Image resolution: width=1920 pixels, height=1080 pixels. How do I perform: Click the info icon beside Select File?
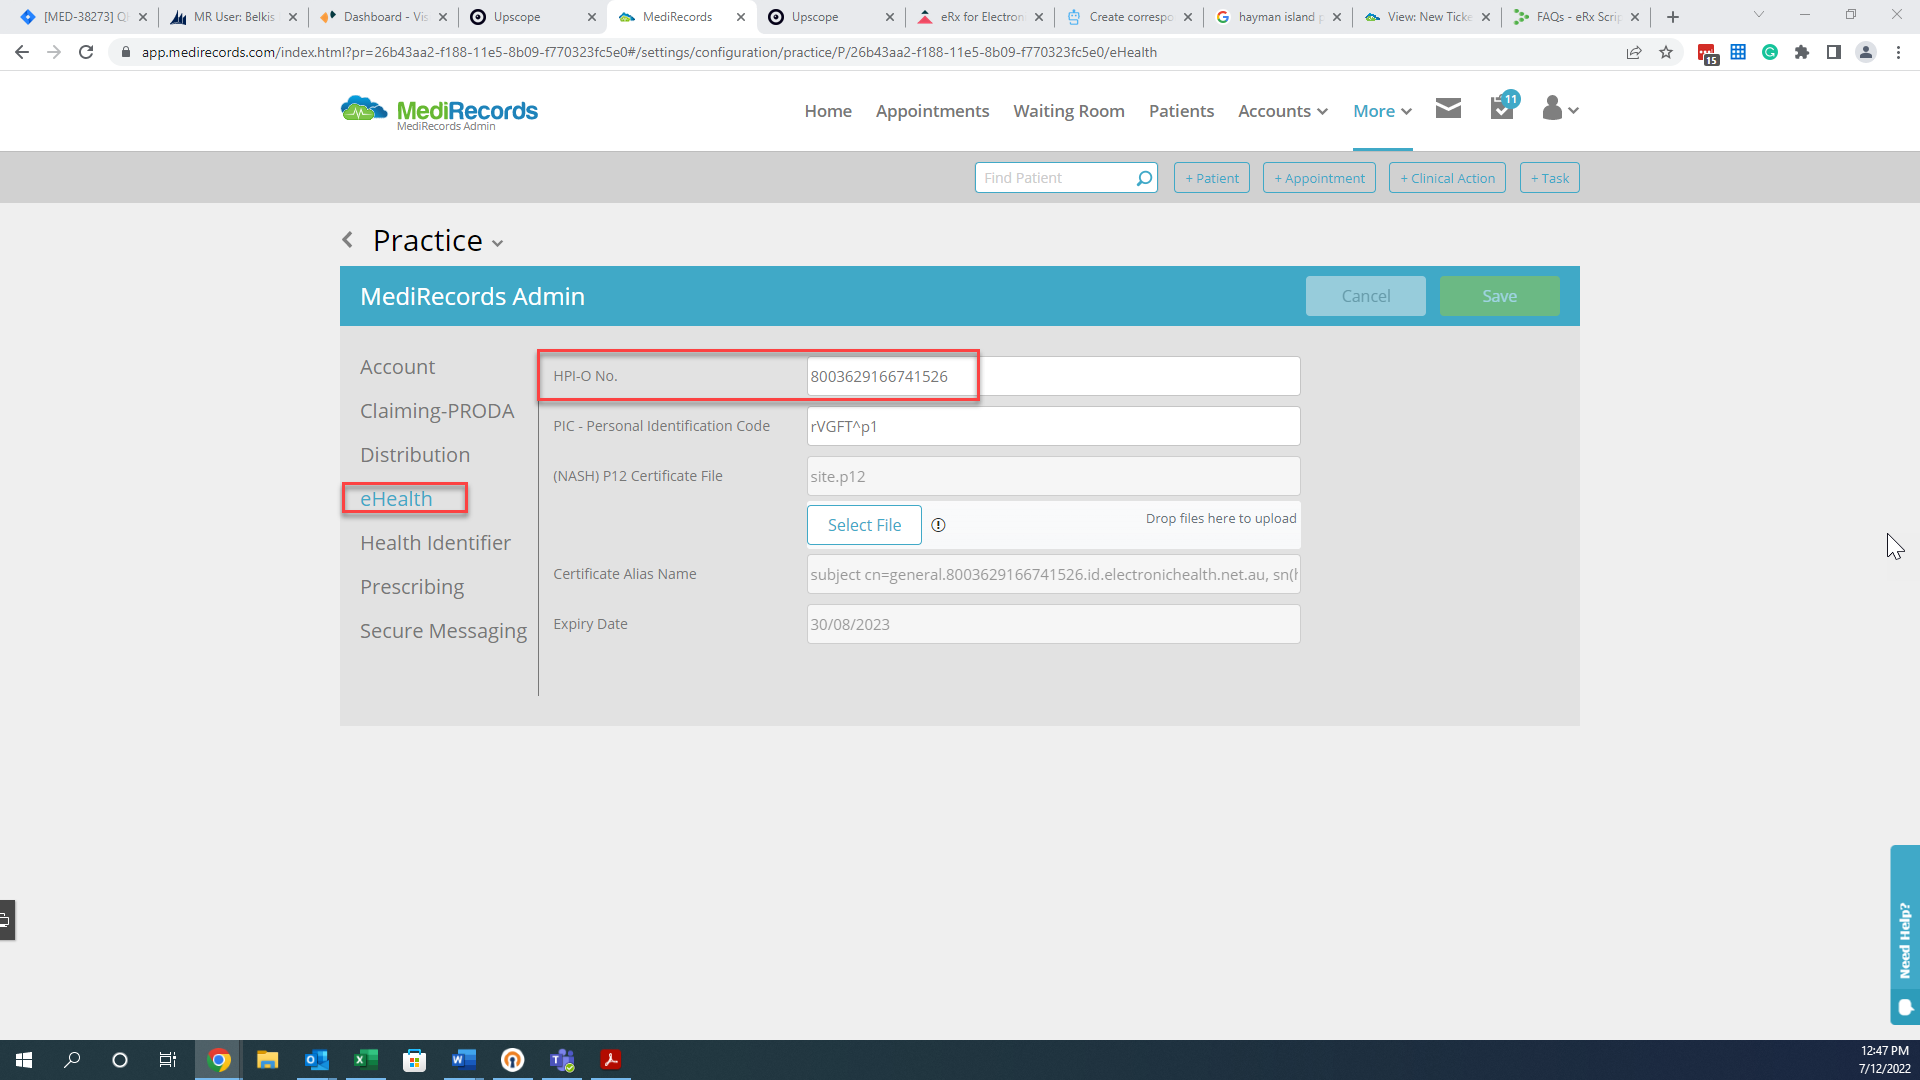tap(938, 525)
